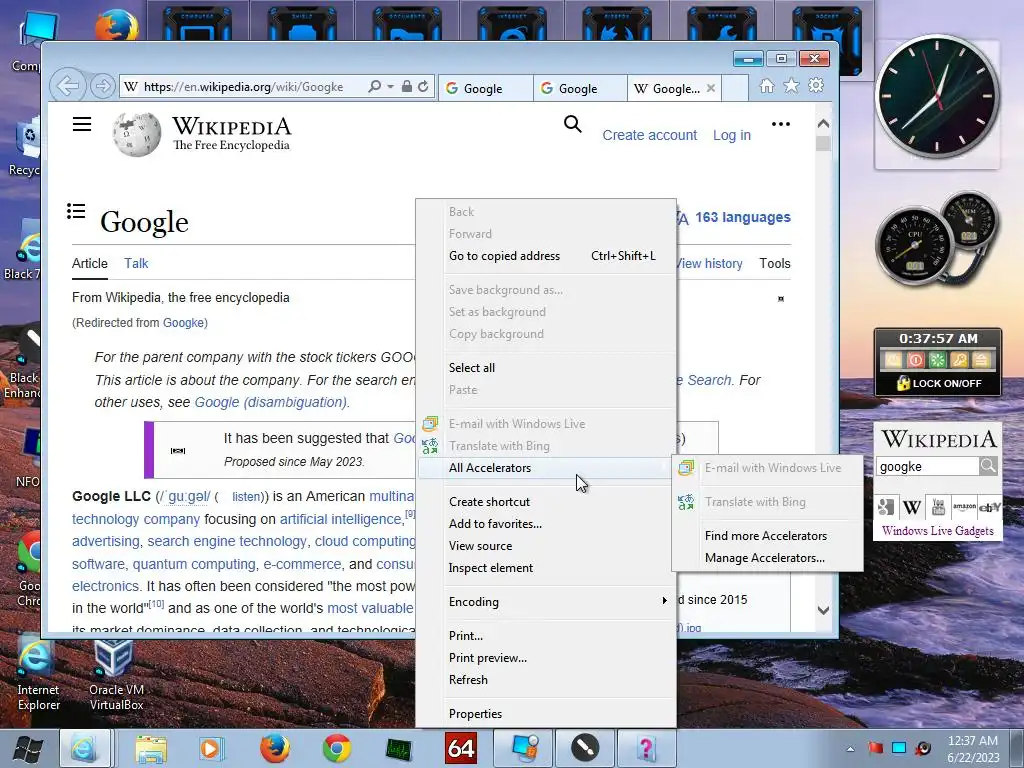Choose Select all in context menu
Viewport: 1024px width, 768px height.
546,368
